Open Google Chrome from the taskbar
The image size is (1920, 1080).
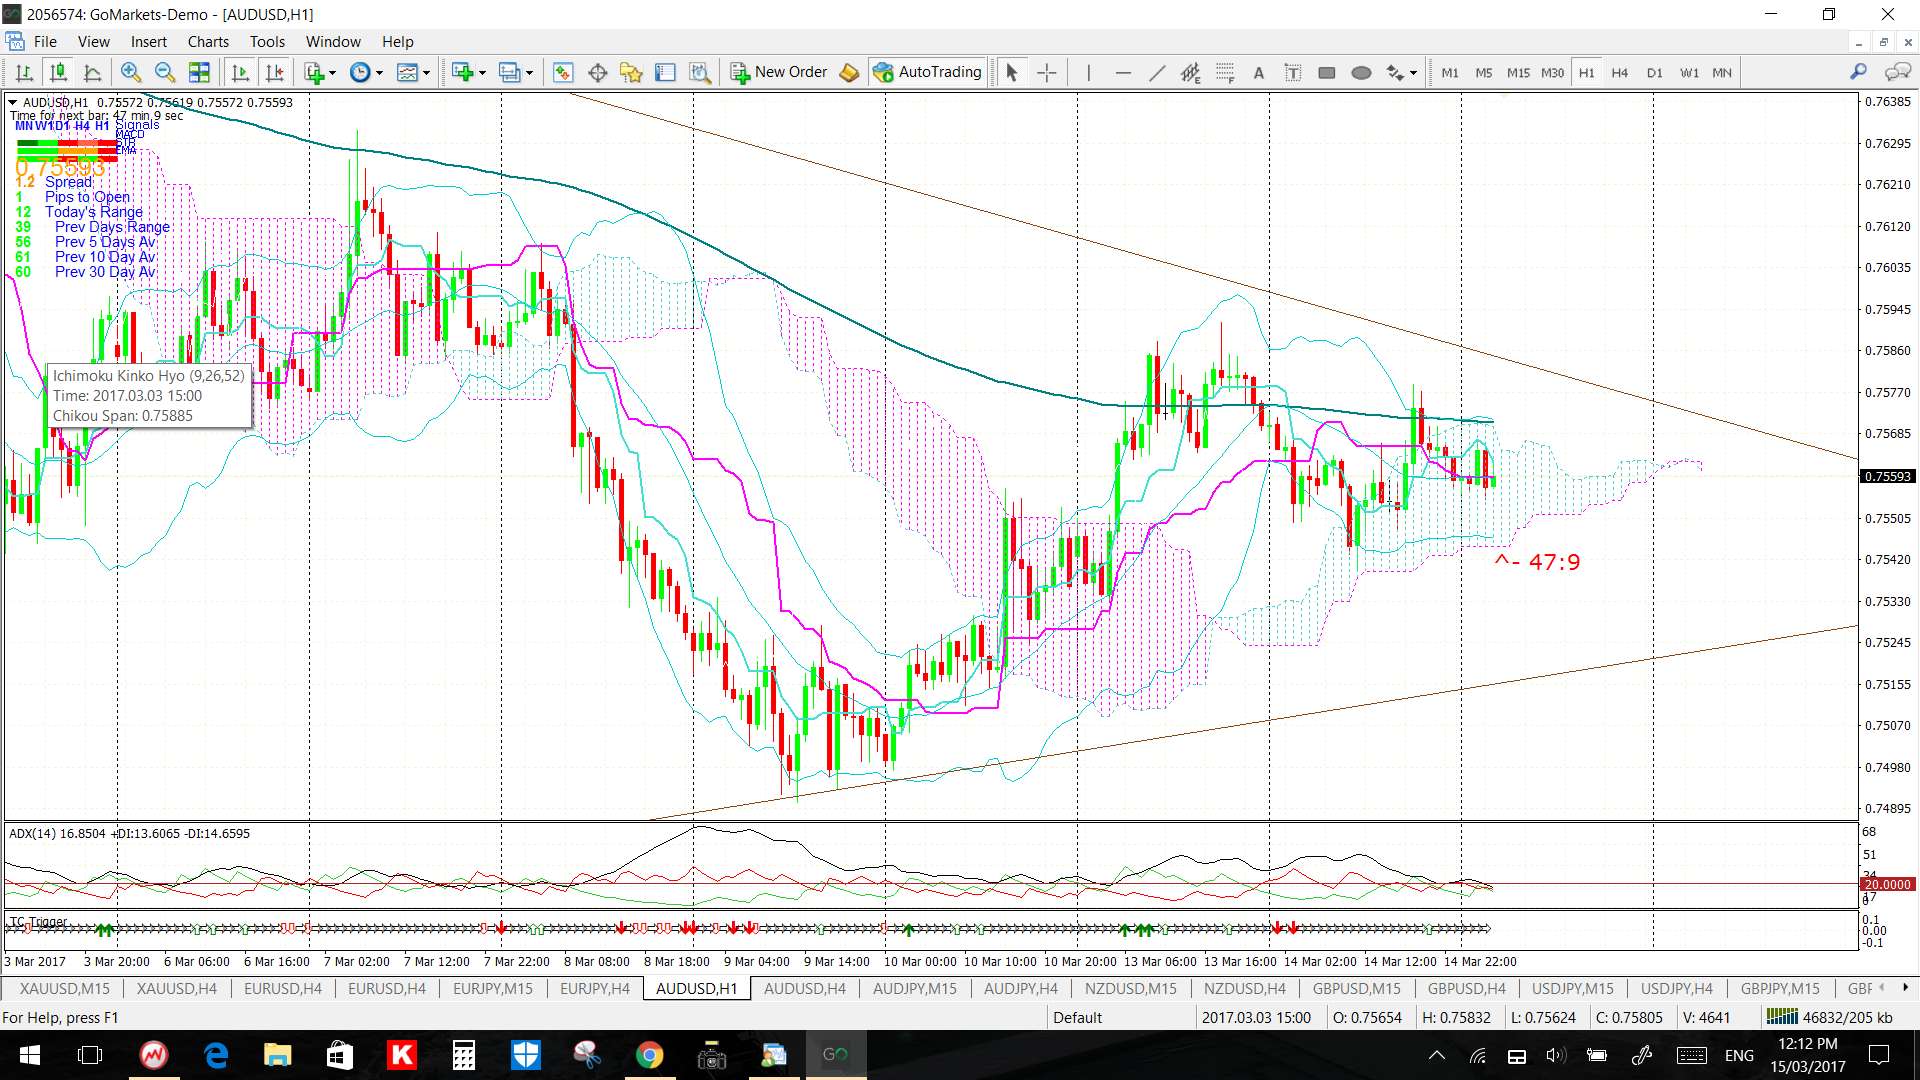649,1055
